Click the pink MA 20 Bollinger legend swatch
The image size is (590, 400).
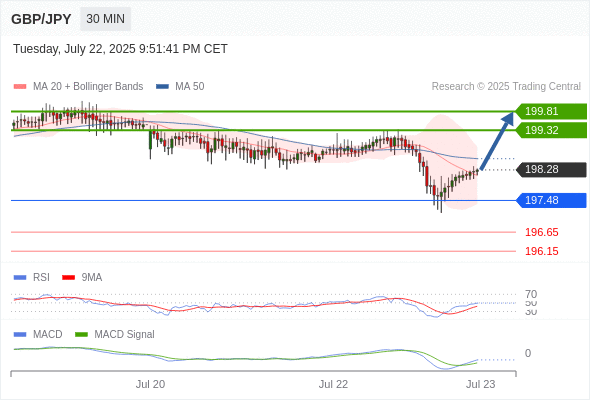(20, 87)
